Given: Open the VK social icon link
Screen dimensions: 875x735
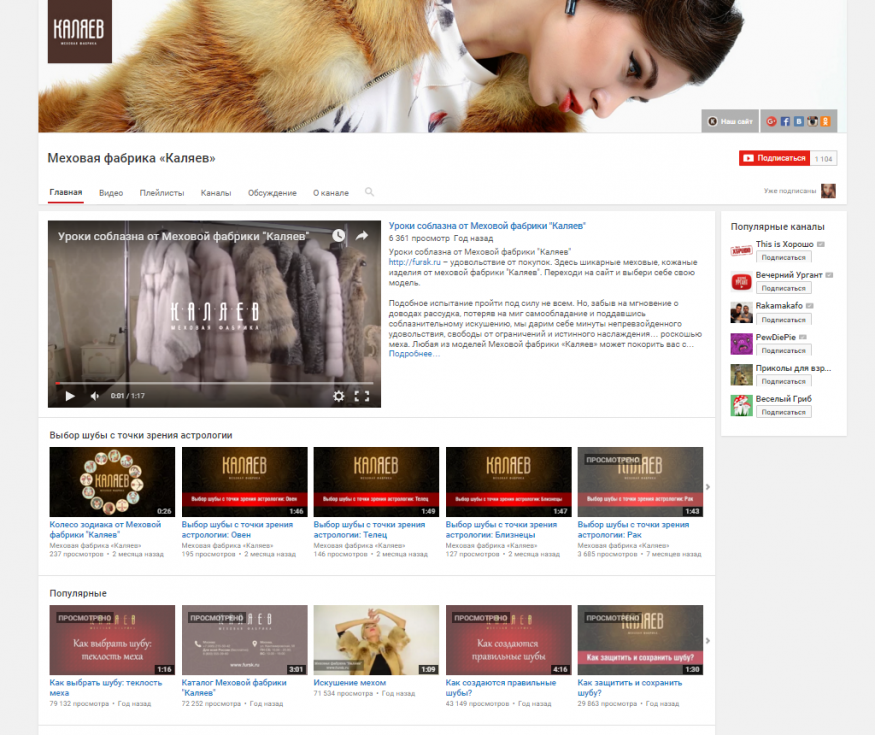Looking at the screenshot, I should pos(799,121).
